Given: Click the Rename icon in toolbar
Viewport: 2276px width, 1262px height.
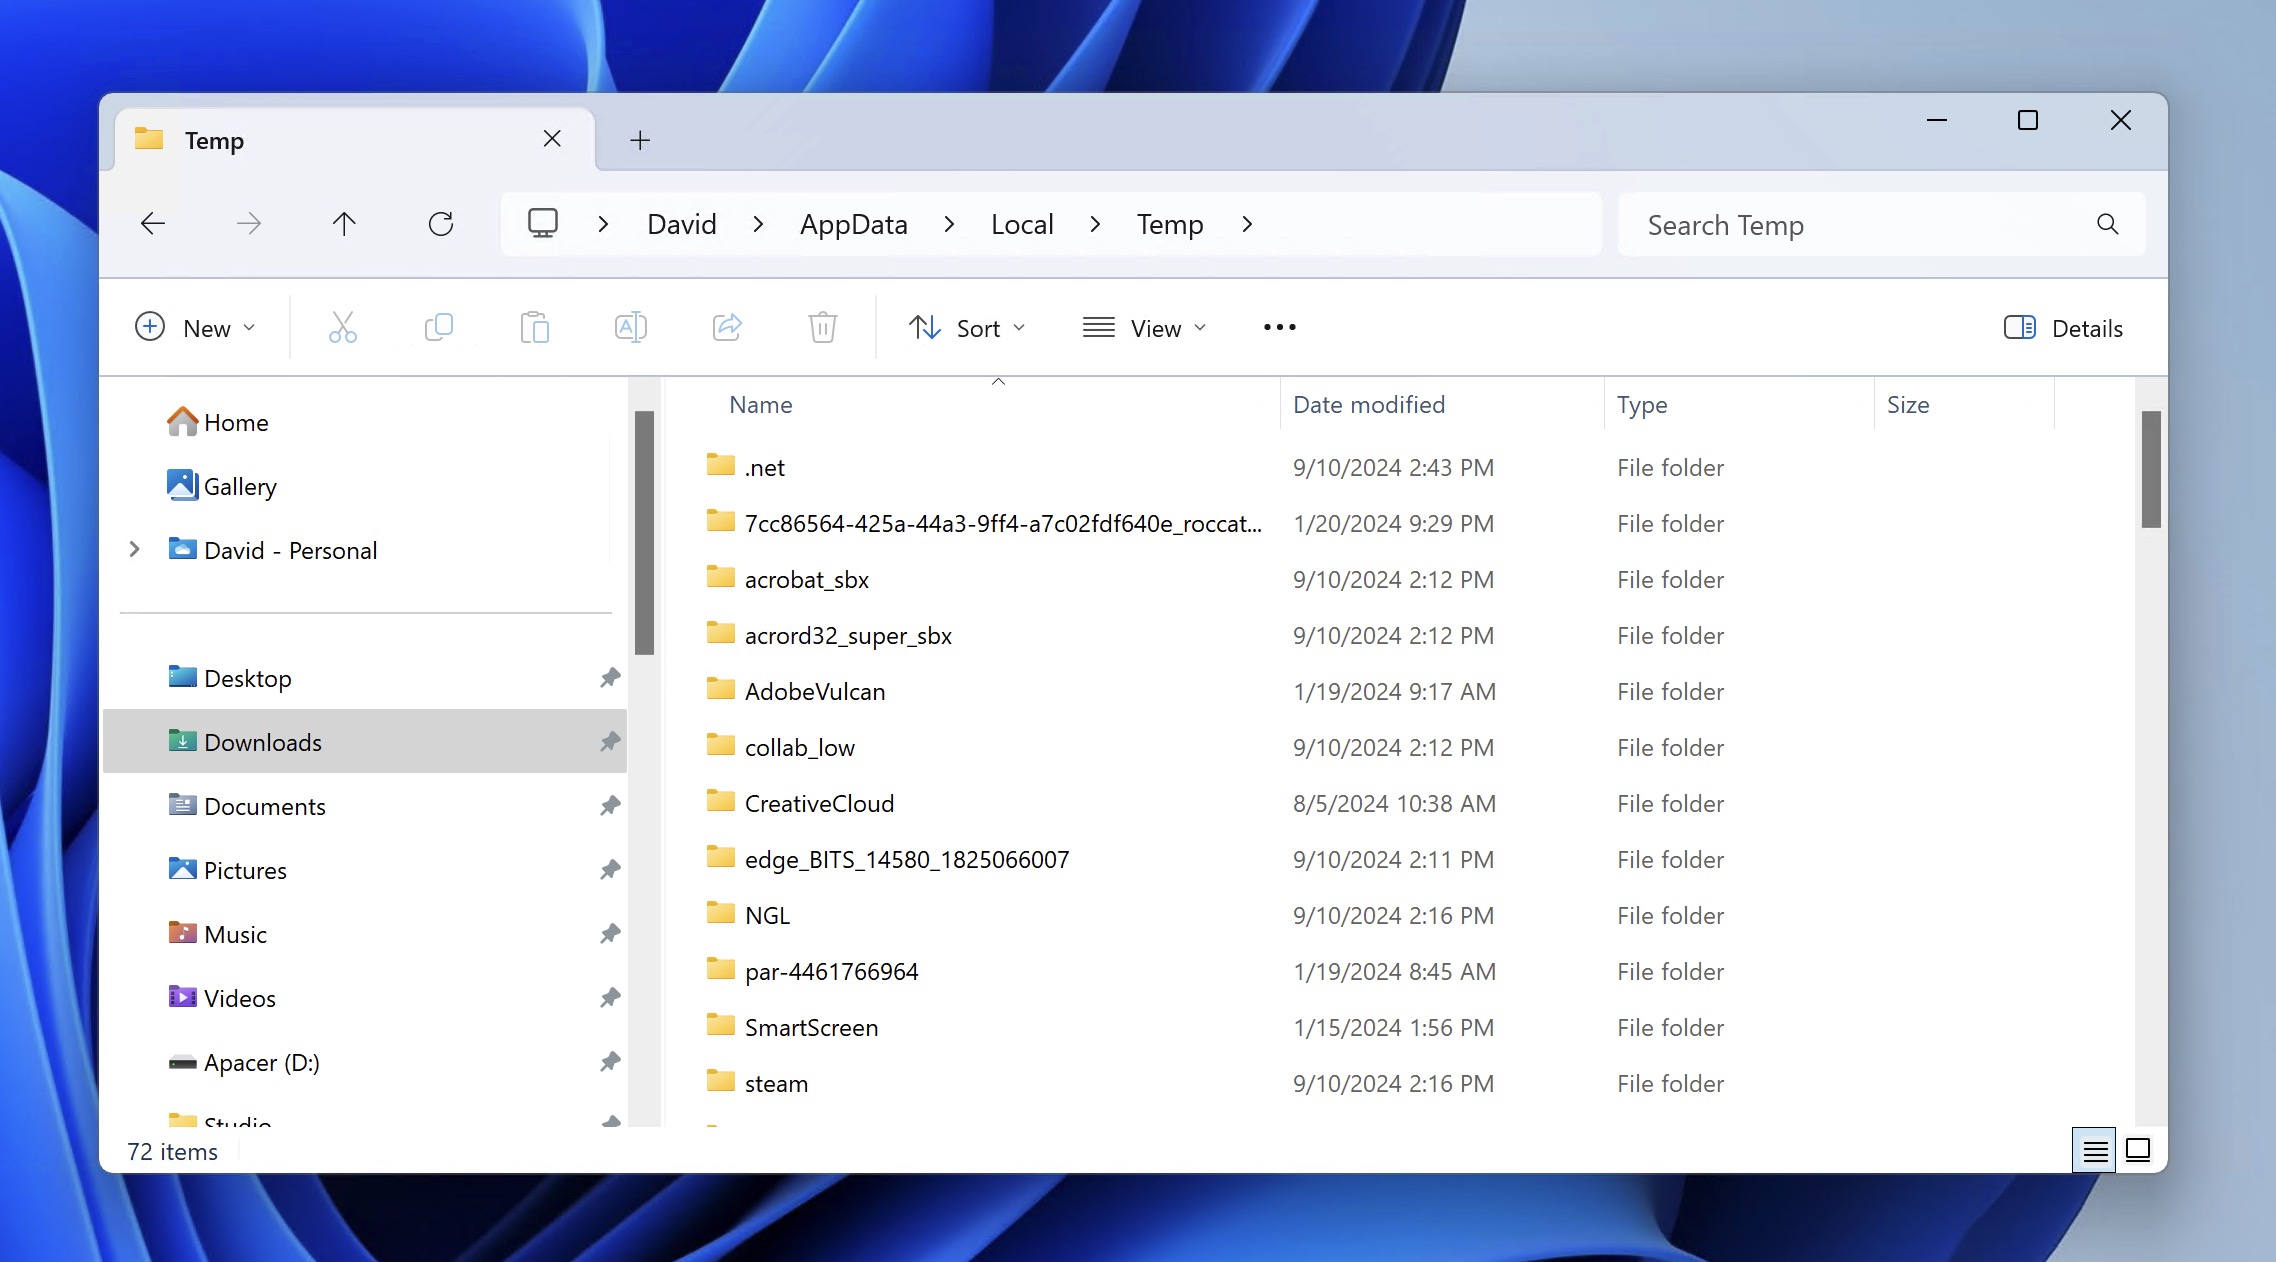Looking at the screenshot, I should 631,327.
